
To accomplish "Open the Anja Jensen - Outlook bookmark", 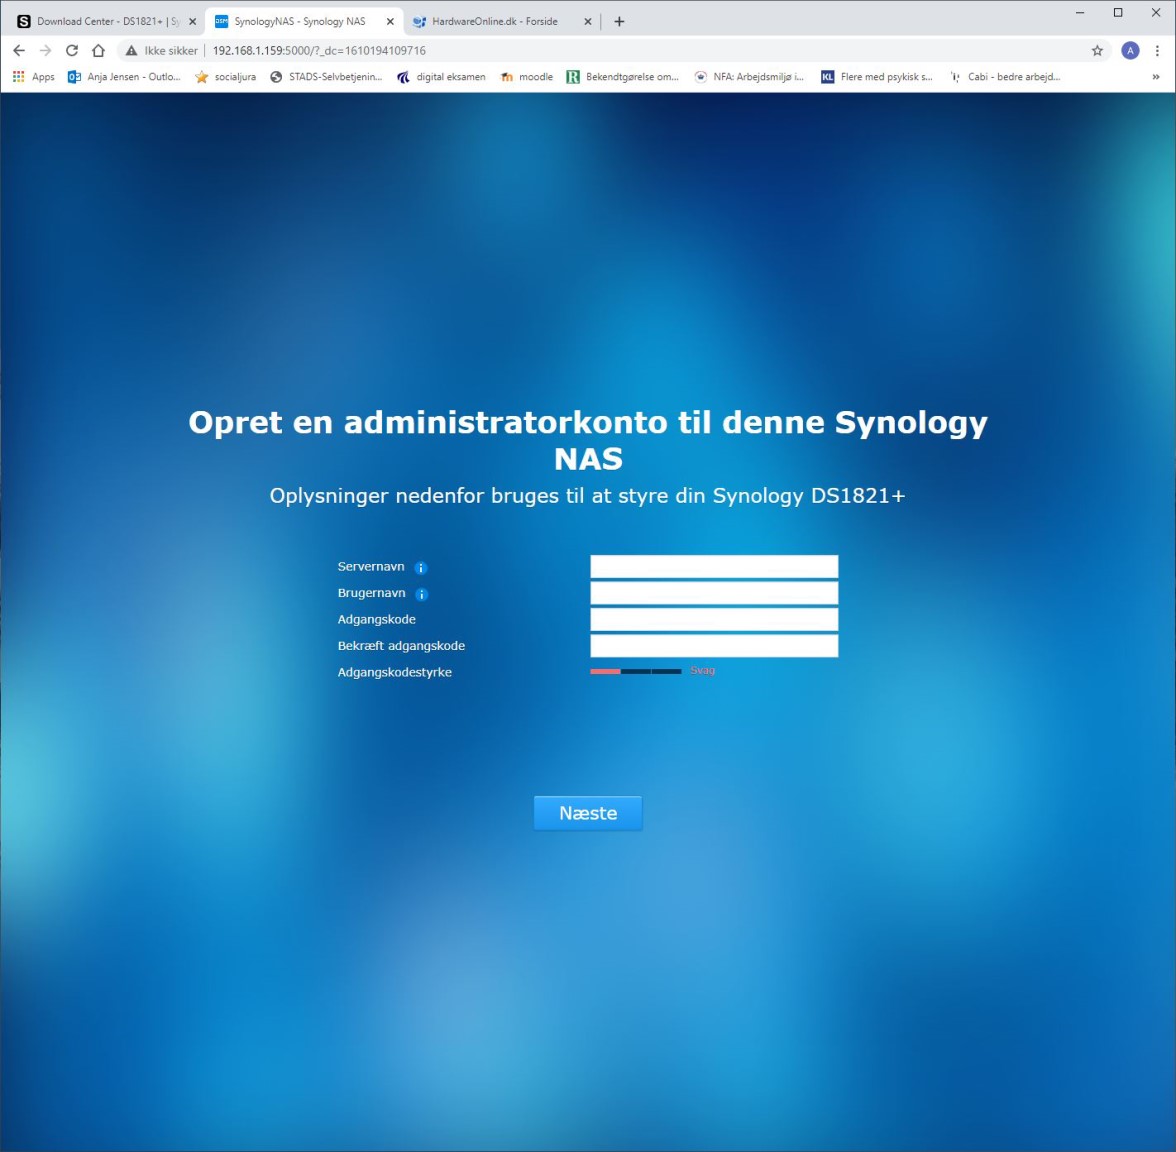I will (x=124, y=76).
